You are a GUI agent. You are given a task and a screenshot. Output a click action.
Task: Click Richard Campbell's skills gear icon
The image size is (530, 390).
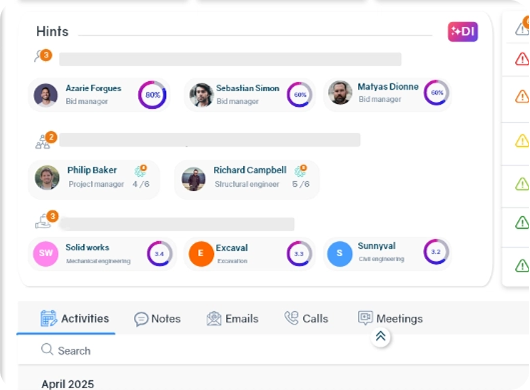(300, 171)
